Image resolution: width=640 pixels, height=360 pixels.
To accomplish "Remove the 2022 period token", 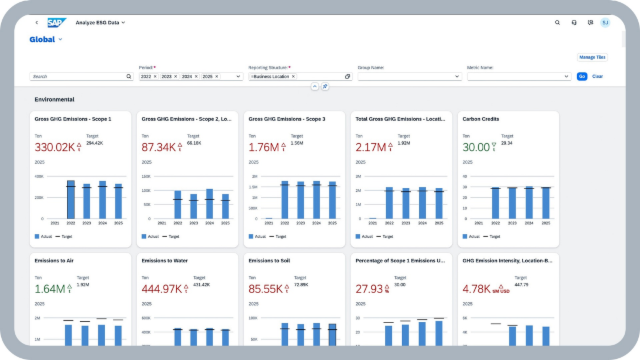I will 155,76.
